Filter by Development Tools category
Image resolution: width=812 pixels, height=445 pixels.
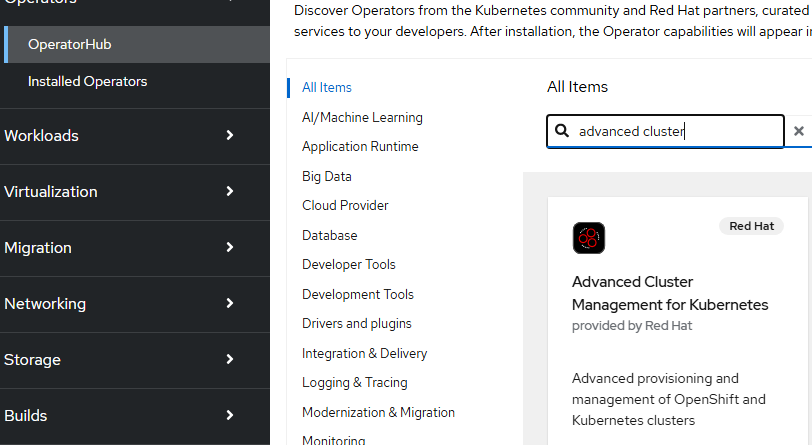[358, 295]
